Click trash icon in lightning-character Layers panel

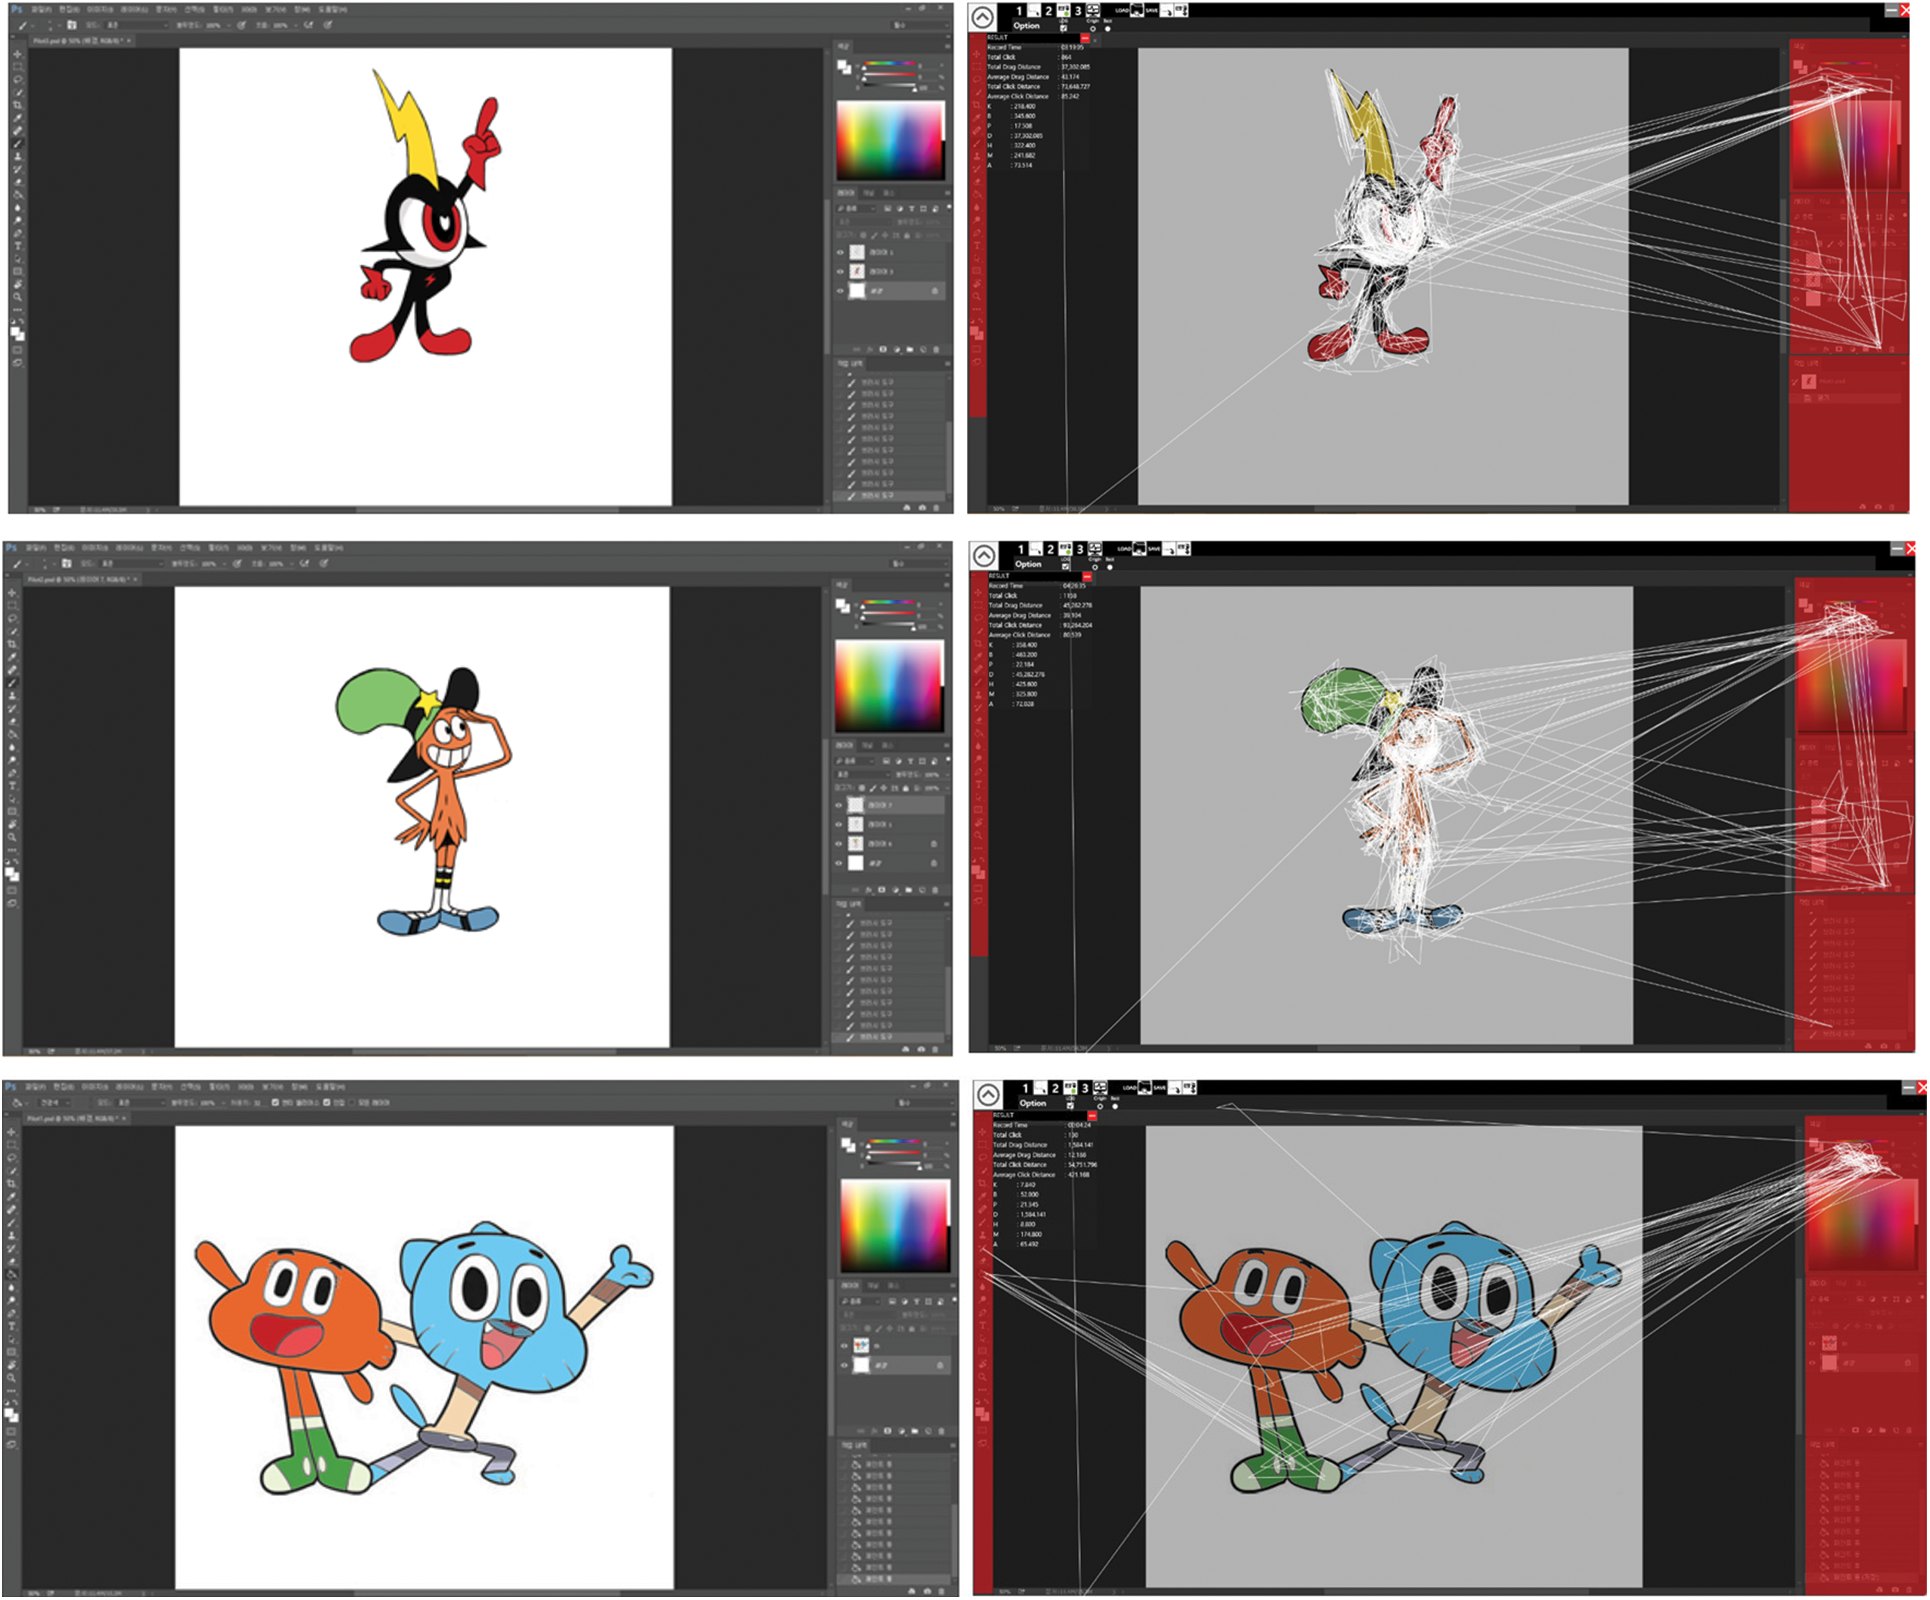935,350
